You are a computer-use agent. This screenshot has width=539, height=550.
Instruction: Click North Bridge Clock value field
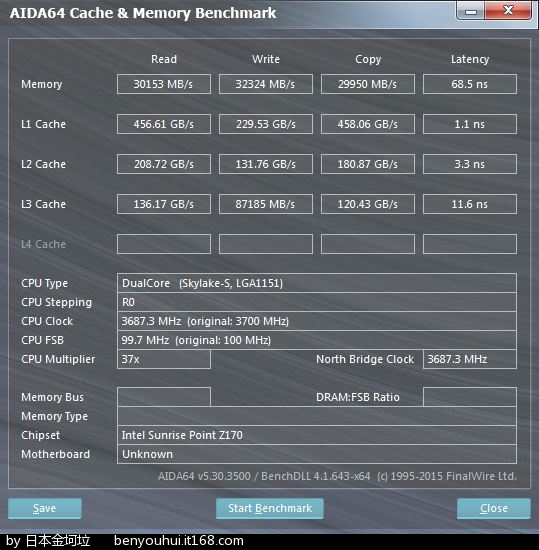470,359
